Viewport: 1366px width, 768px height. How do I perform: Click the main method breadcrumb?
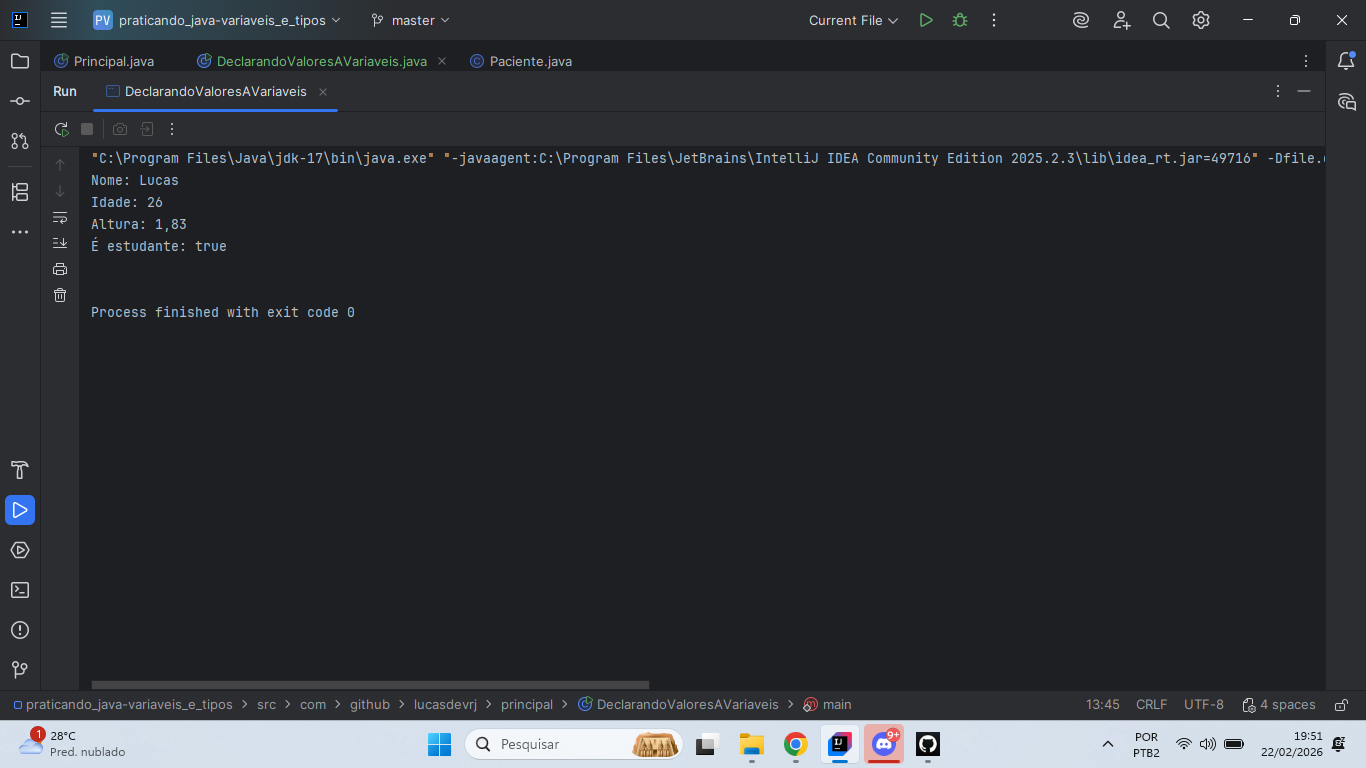pyautogui.click(x=828, y=705)
